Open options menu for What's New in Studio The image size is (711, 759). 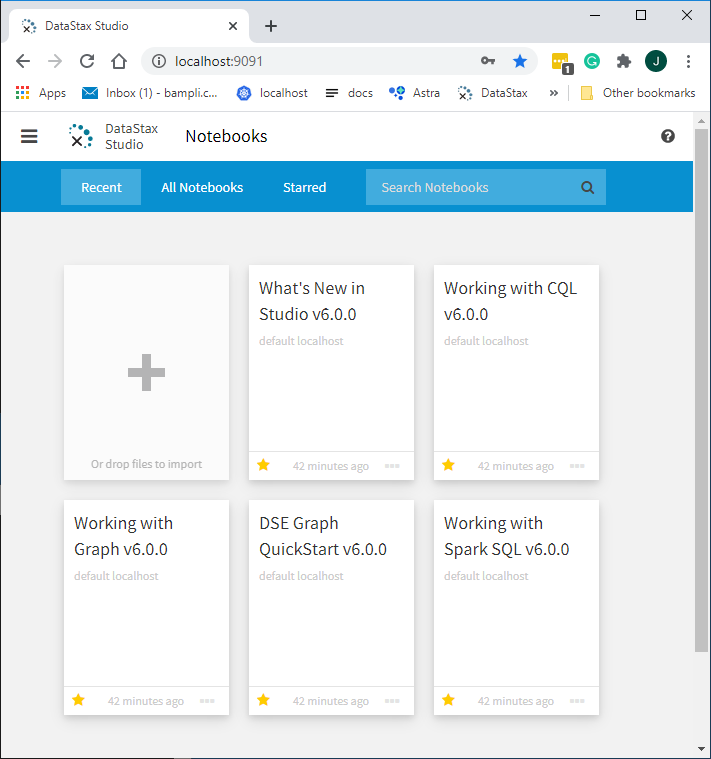point(392,466)
